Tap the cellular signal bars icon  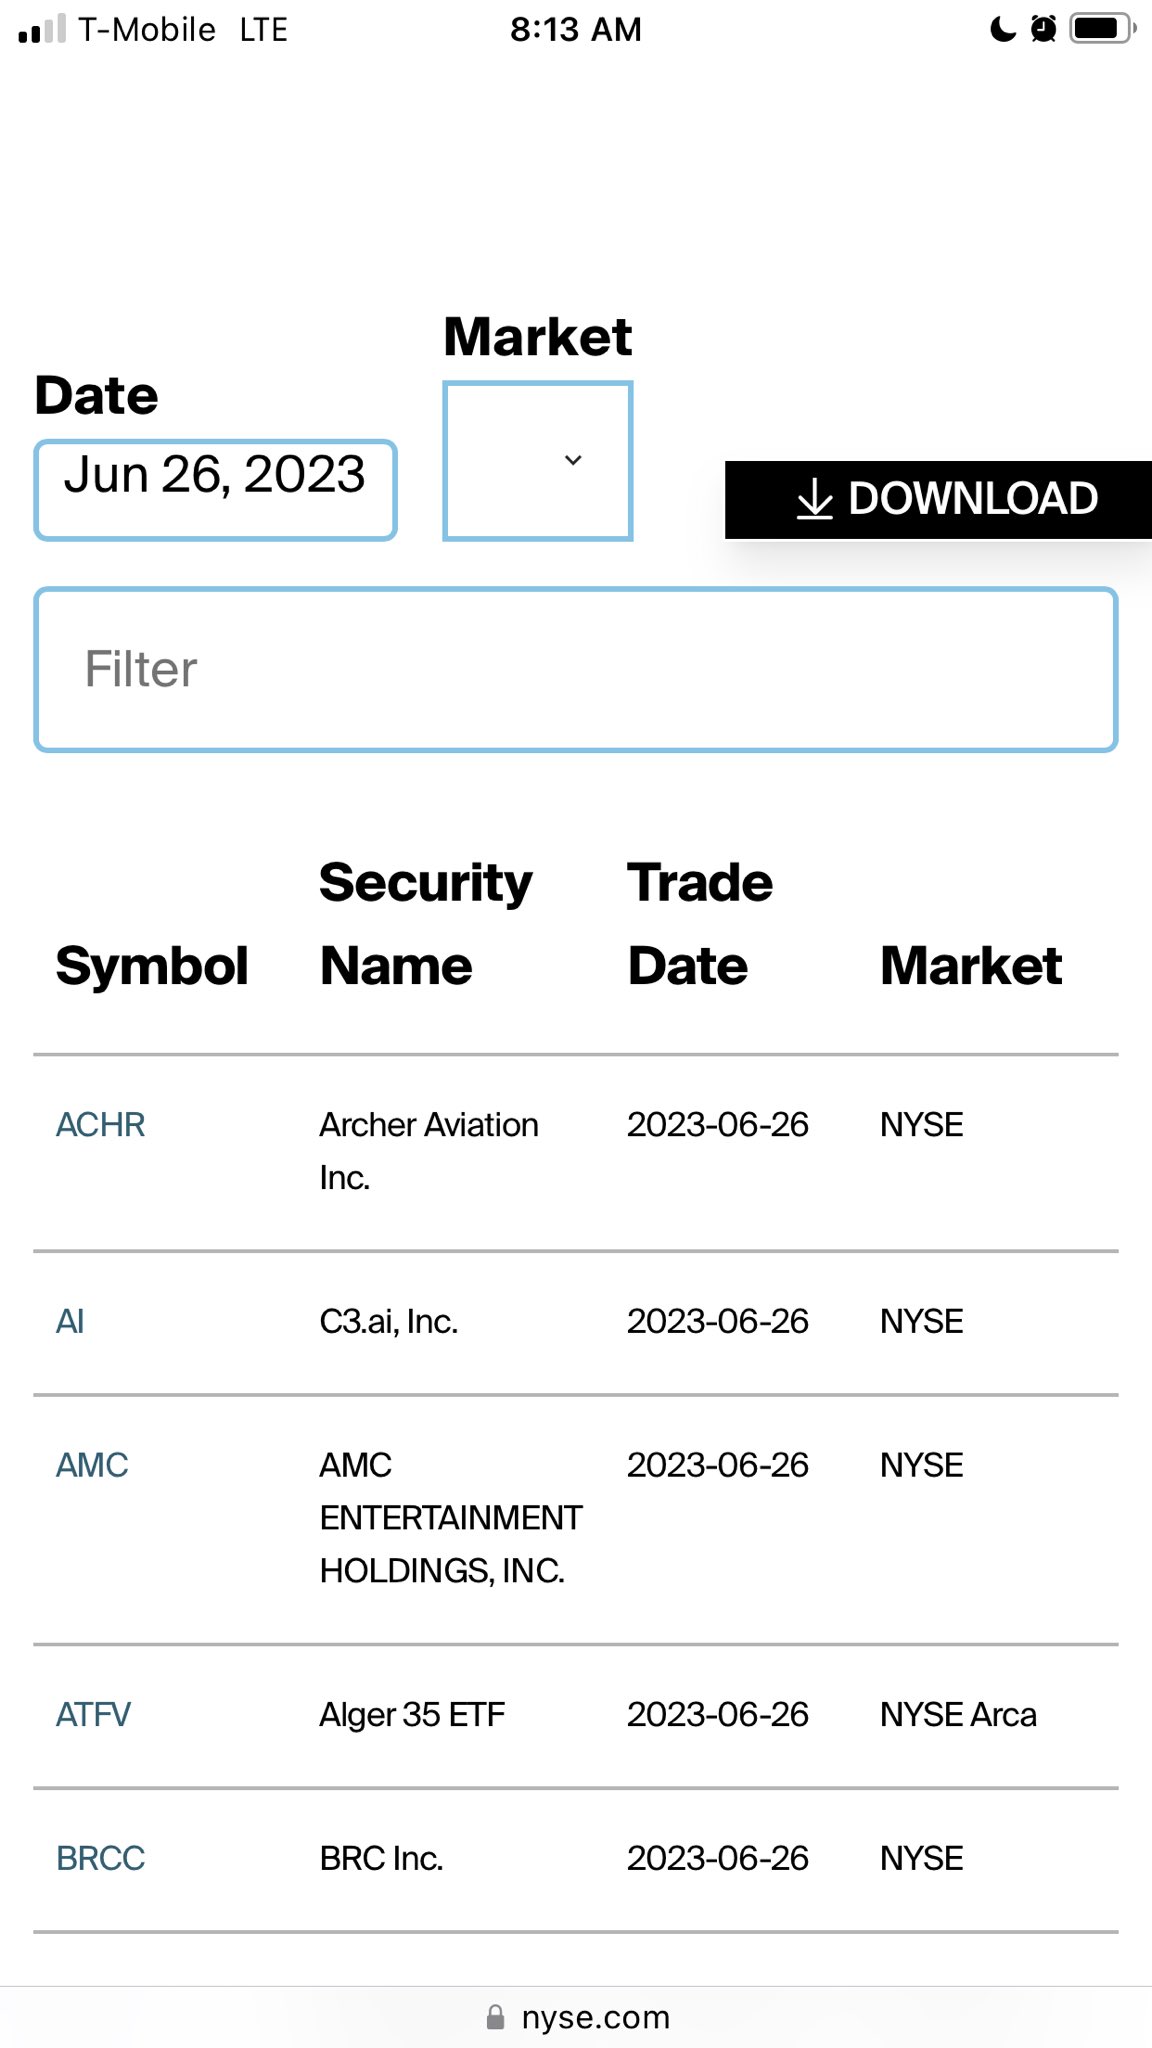(42, 29)
